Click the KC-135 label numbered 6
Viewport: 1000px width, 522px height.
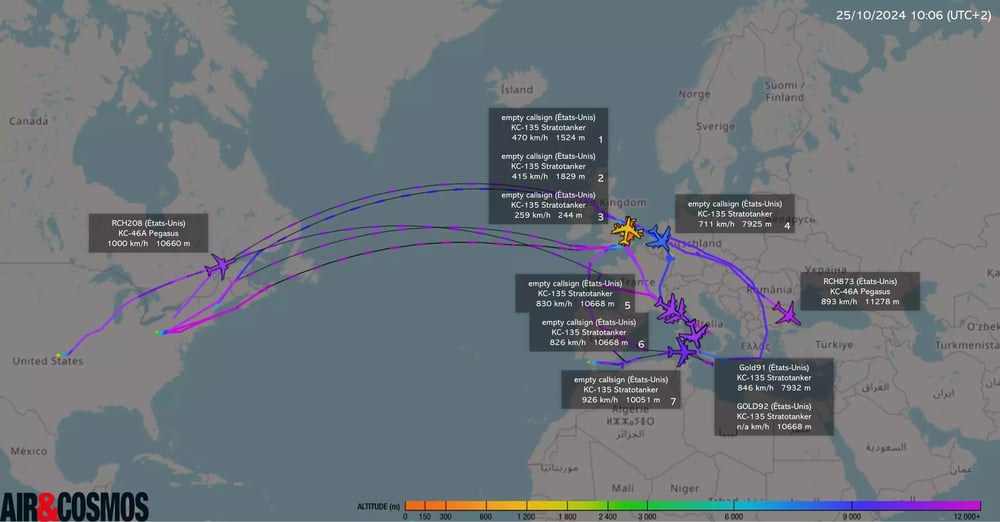[589, 332]
